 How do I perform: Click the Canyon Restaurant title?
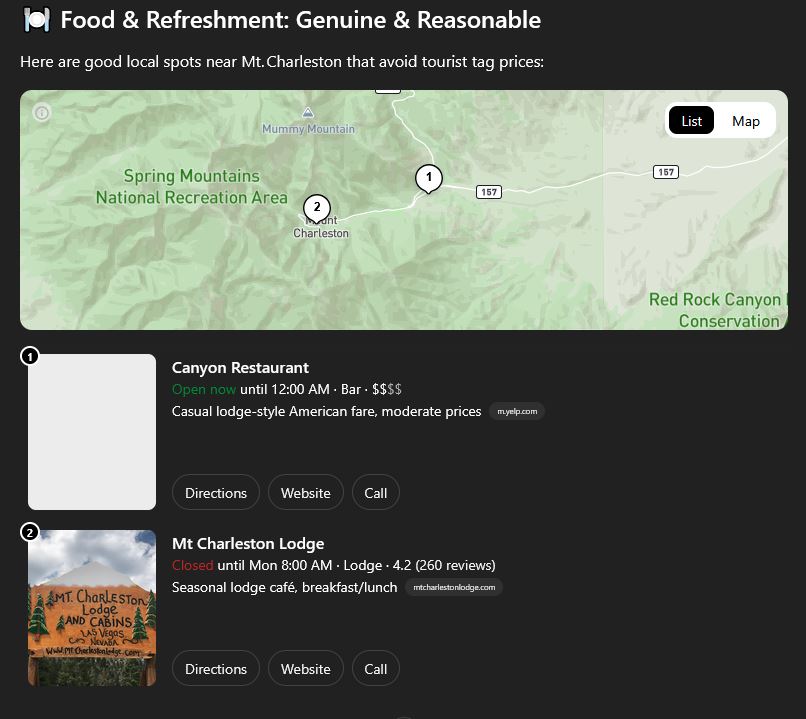tap(240, 367)
